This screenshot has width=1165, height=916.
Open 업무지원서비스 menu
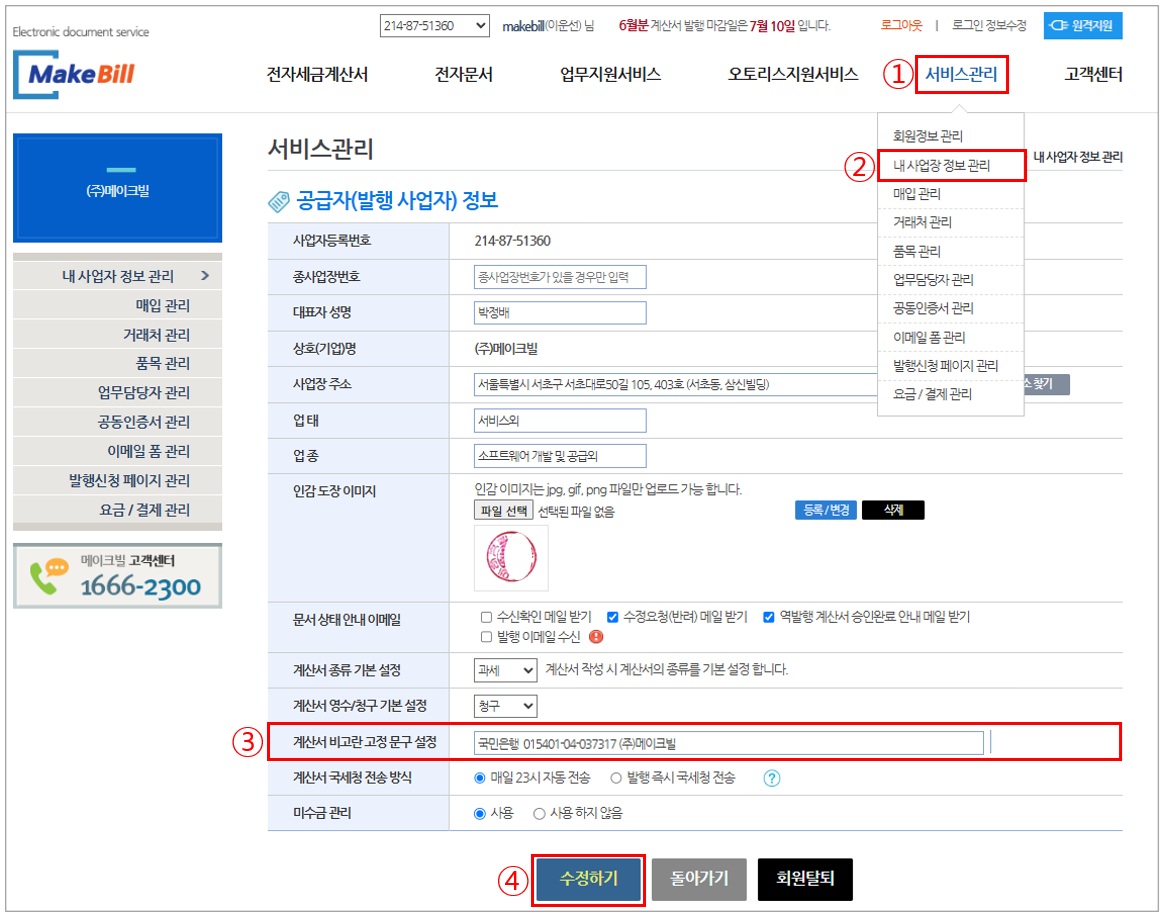[610, 74]
